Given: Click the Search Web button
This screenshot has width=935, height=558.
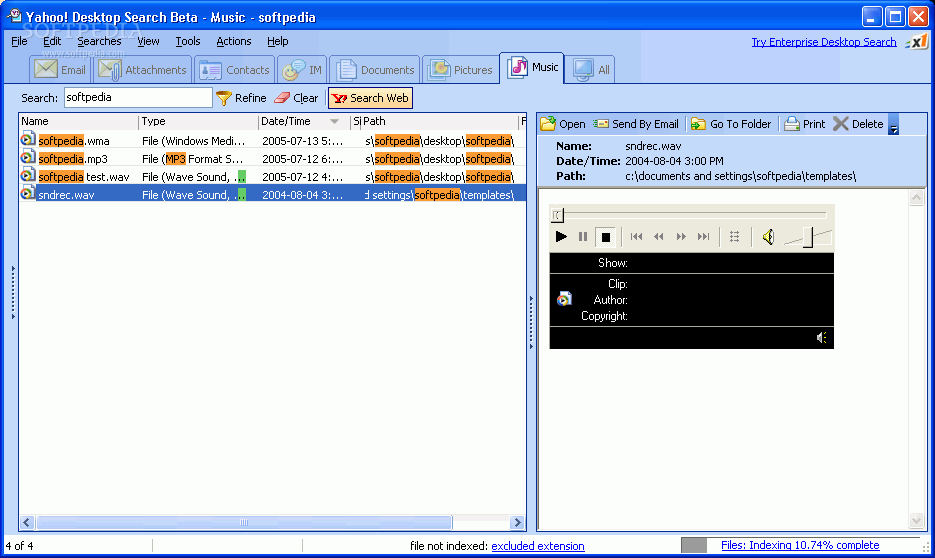Looking at the screenshot, I should coord(370,98).
